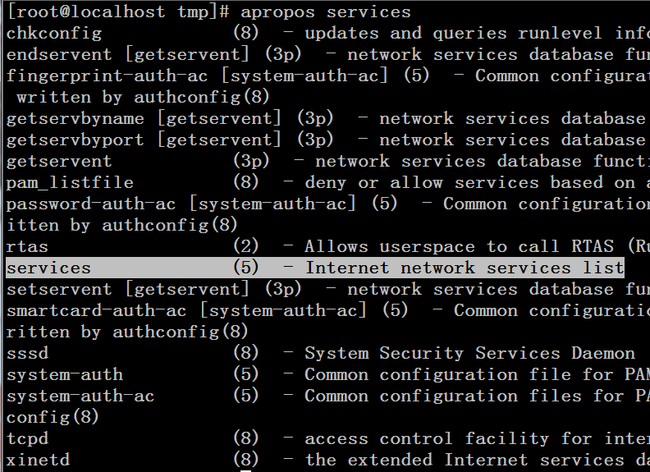Click the root@localhost tmp prompt
The image size is (650, 472).
(118, 12)
